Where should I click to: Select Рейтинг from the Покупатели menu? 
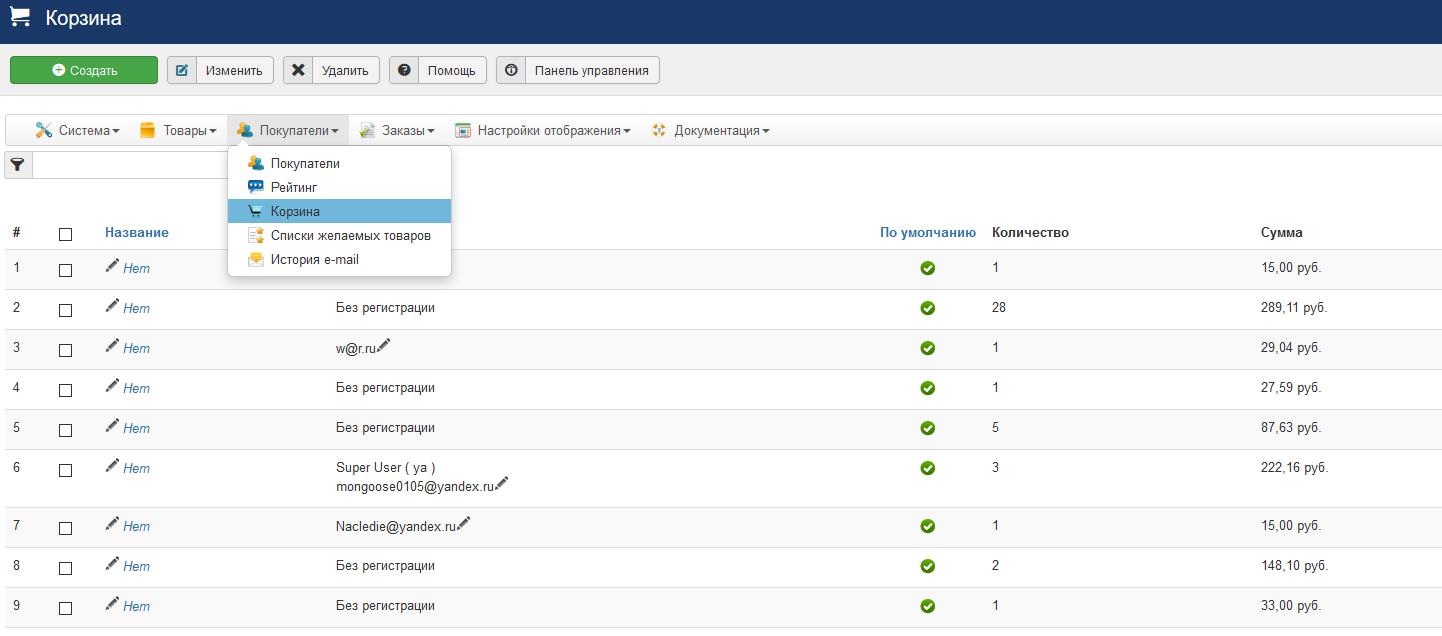pyautogui.click(x=293, y=187)
